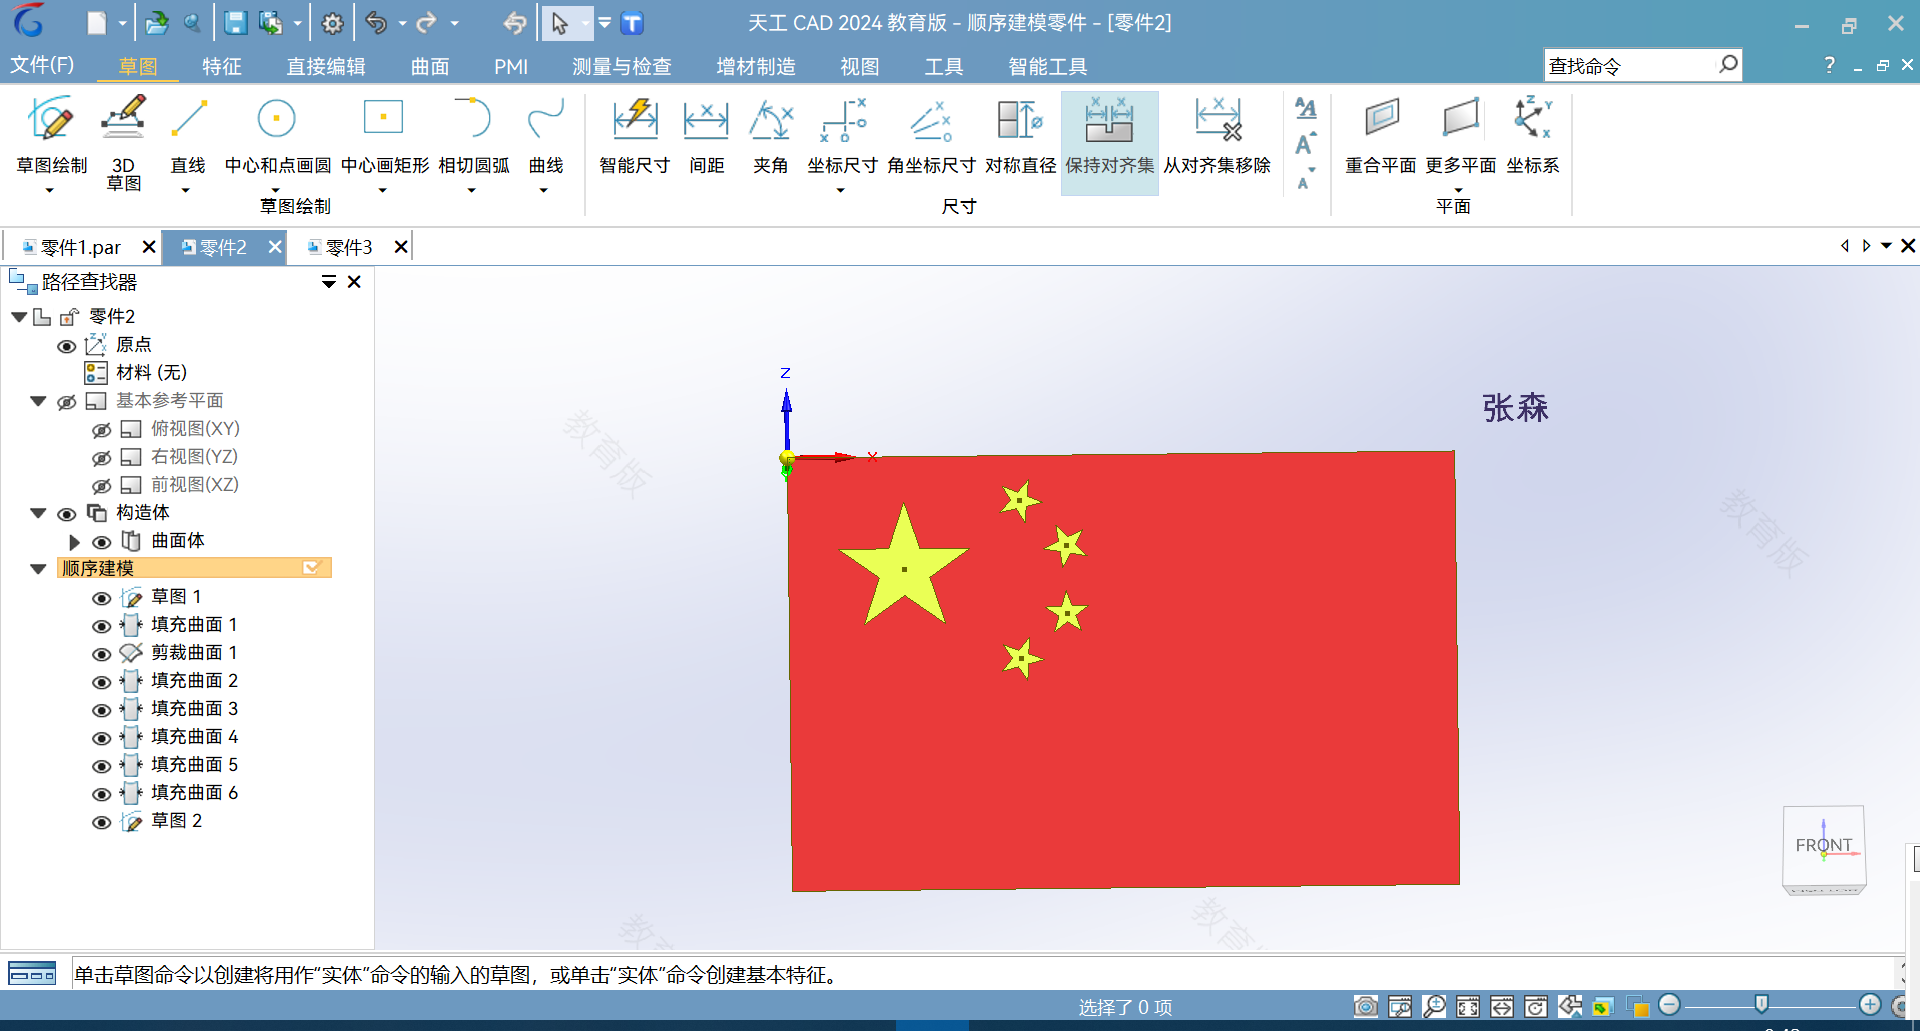Show the 前视图(XZ) plane
Image resolution: width=1920 pixels, height=1031 pixels.
[x=101, y=486]
